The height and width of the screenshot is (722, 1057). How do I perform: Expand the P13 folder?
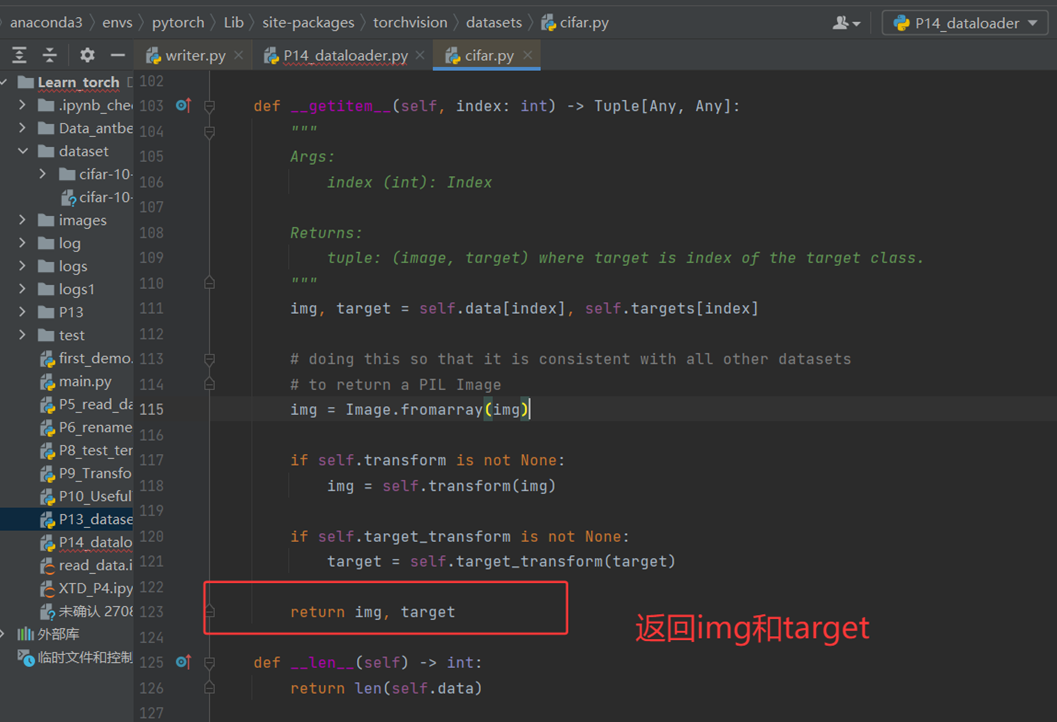tap(22, 311)
